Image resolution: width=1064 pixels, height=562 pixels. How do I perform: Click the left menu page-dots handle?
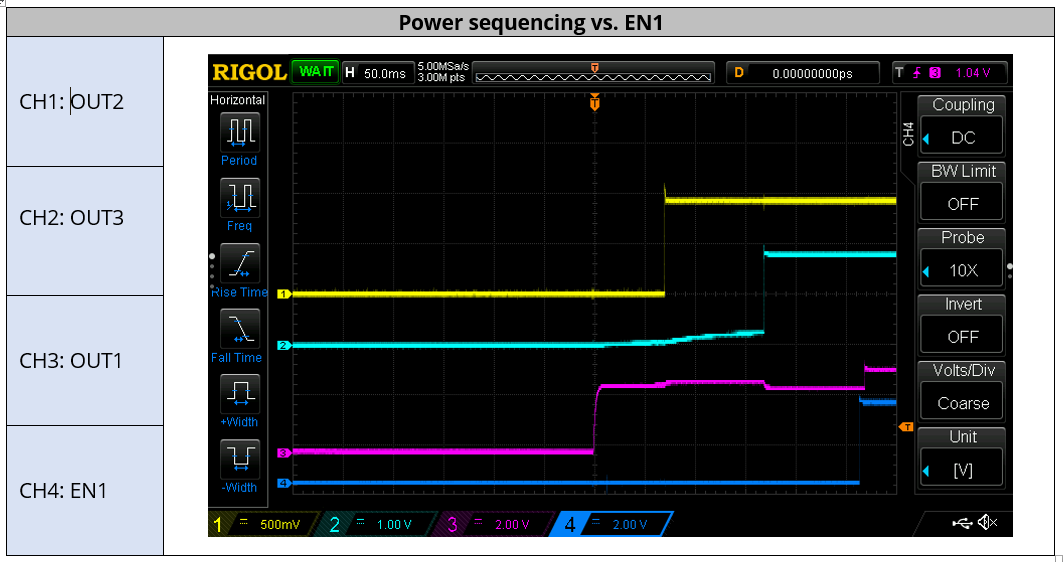point(212,271)
